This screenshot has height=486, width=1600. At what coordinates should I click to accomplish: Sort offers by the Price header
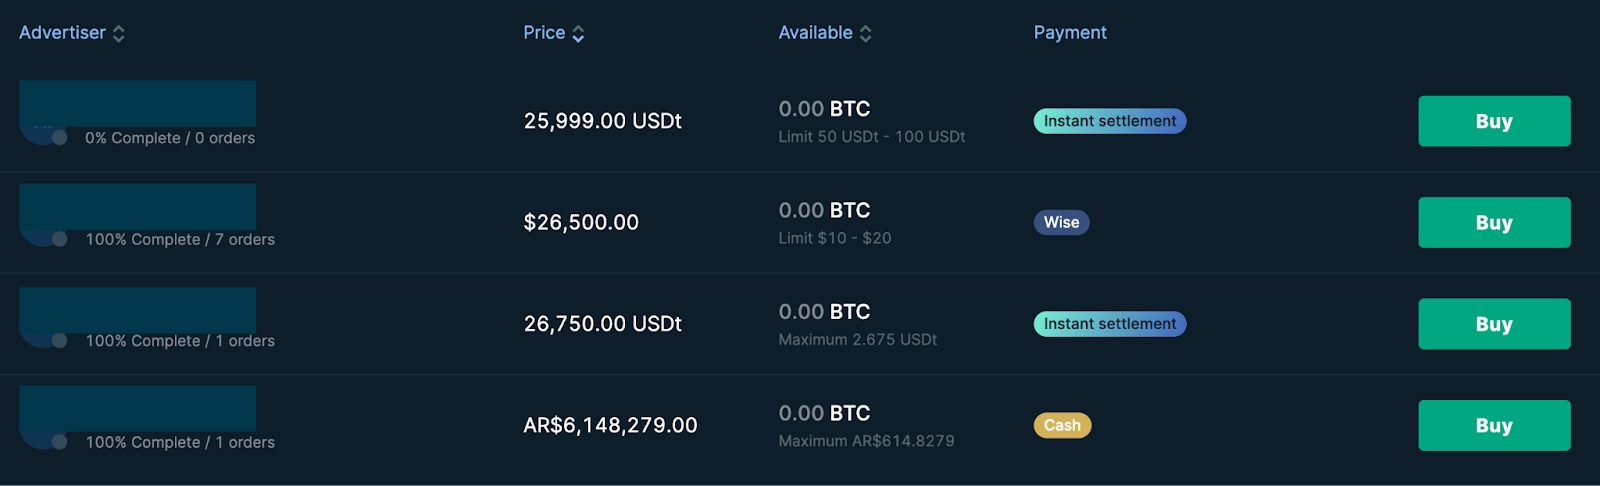tap(544, 33)
